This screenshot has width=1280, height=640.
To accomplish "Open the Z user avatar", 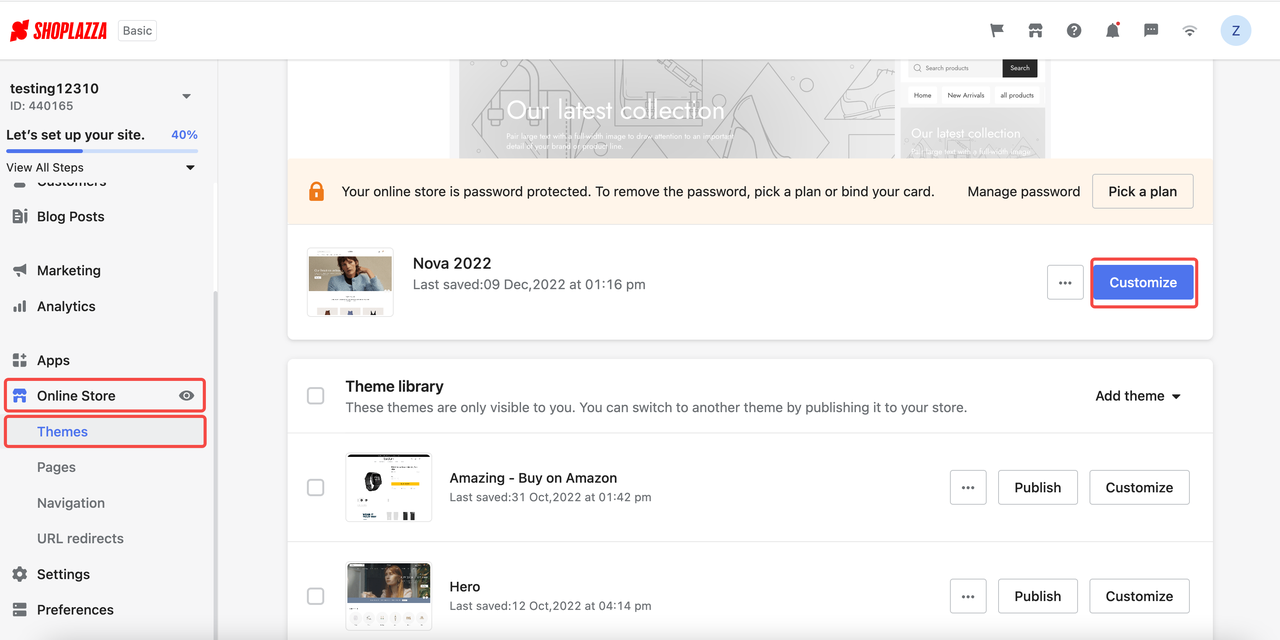I will pyautogui.click(x=1236, y=31).
